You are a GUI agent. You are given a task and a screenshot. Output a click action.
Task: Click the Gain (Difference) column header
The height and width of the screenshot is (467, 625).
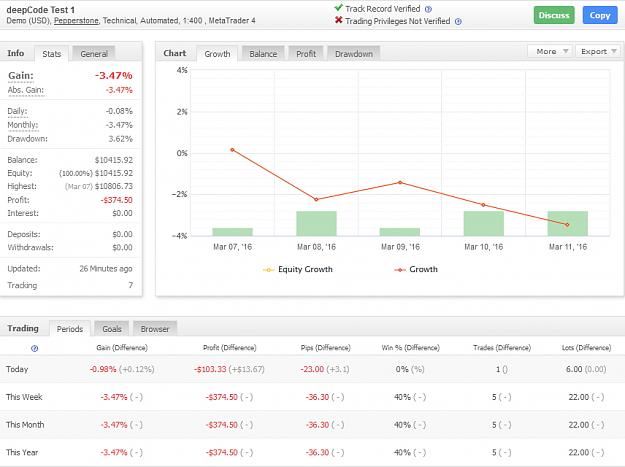(x=122, y=348)
